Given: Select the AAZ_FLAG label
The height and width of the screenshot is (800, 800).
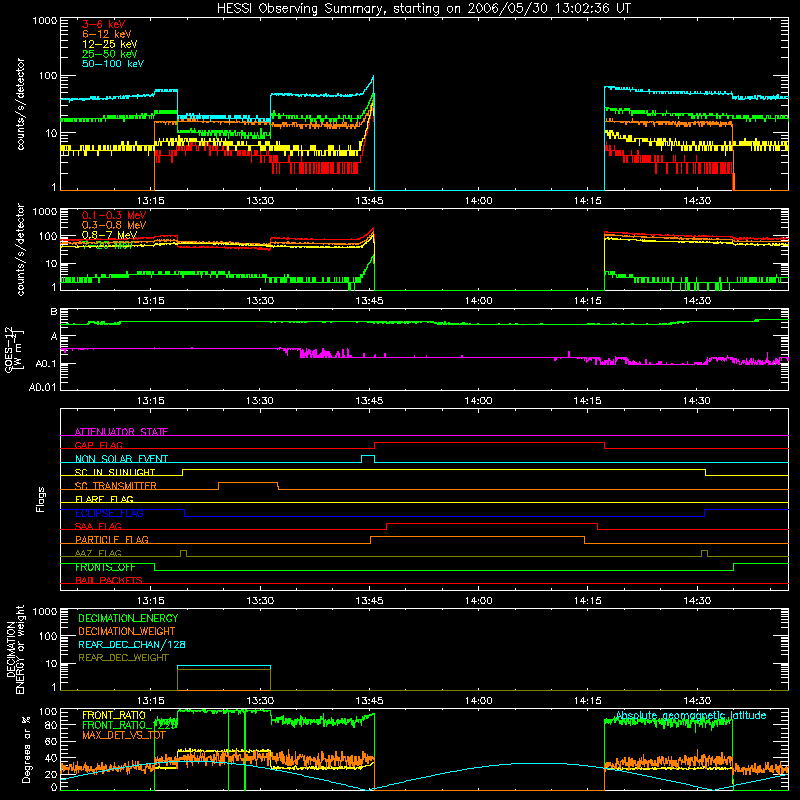Looking at the screenshot, I should (98, 554).
